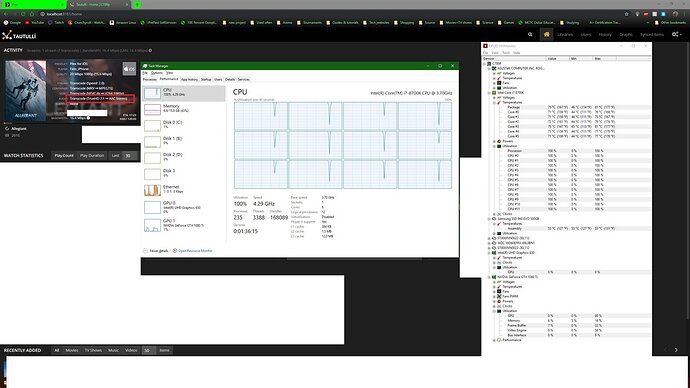Open HWMonitor Tools menu
690x388 pixels.
coord(506,53)
